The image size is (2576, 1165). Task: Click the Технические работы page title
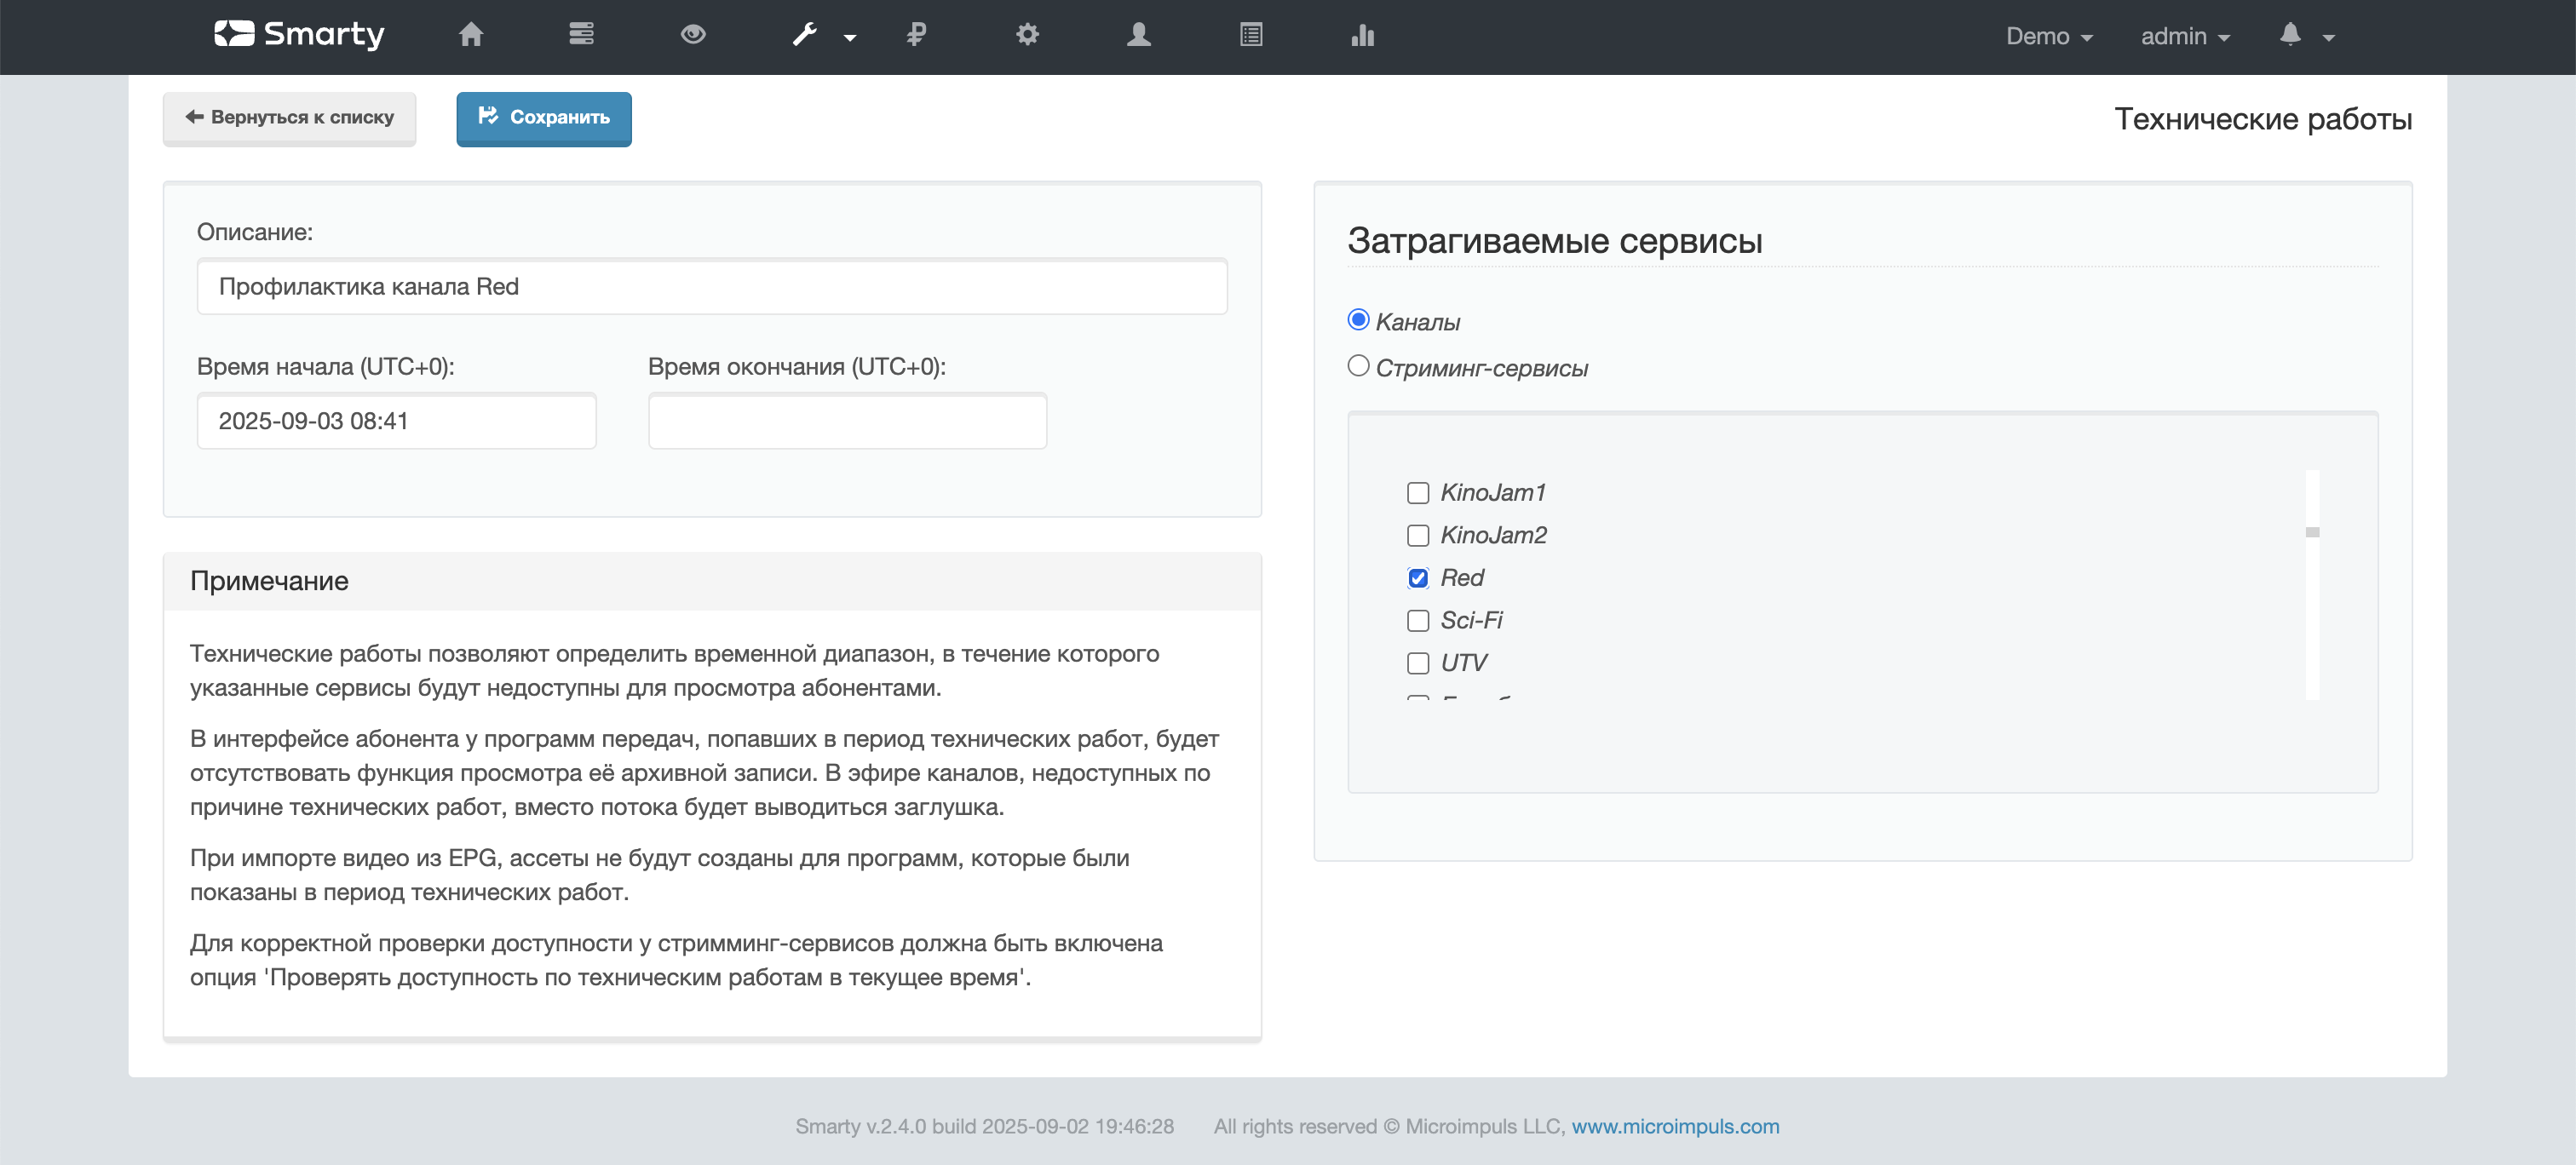(2263, 119)
